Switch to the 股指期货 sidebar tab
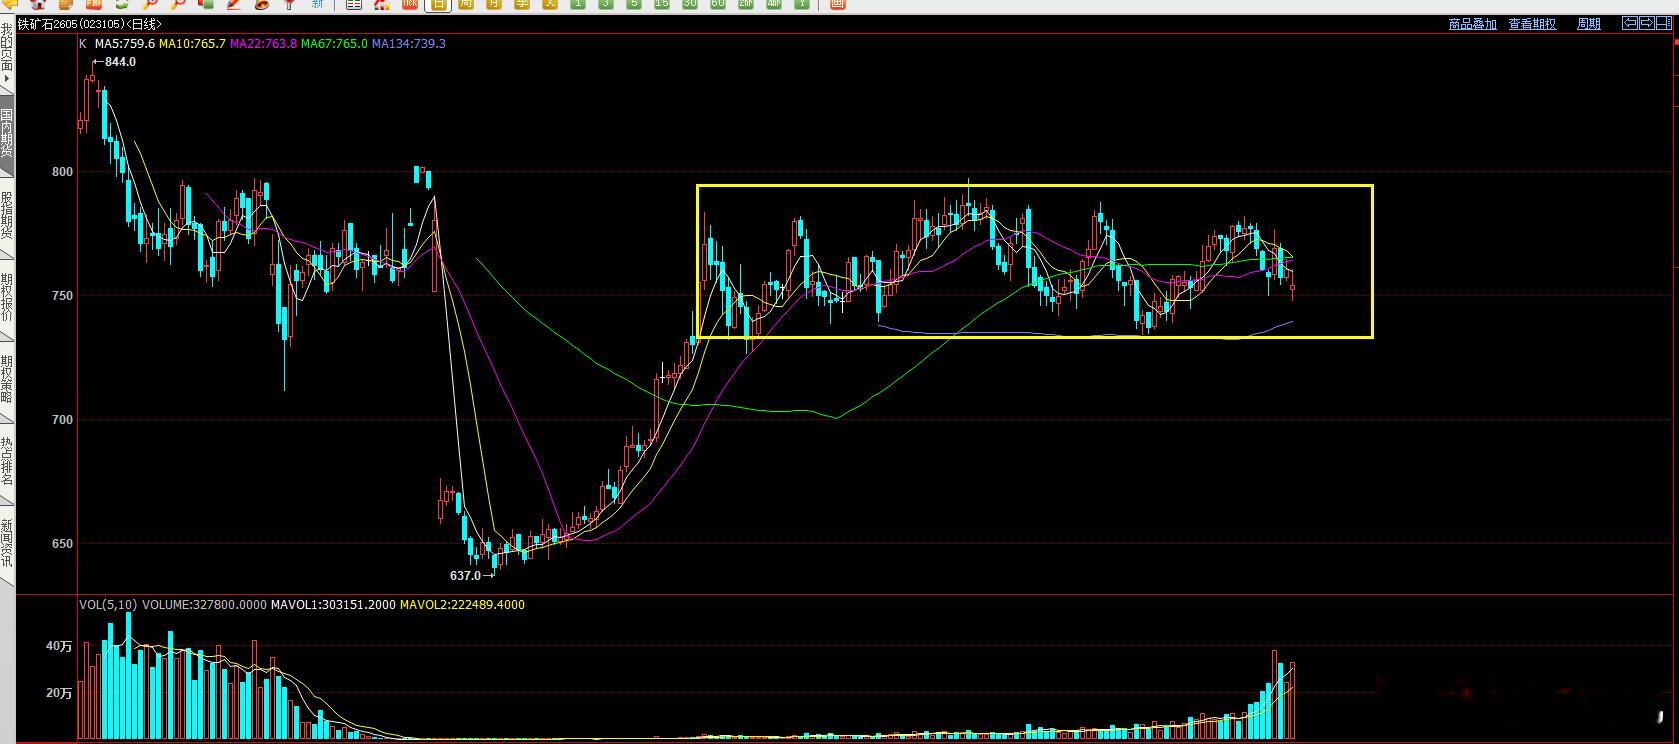The width and height of the screenshot is (1679, 744). pyautogui.click(x=6, y=215)
